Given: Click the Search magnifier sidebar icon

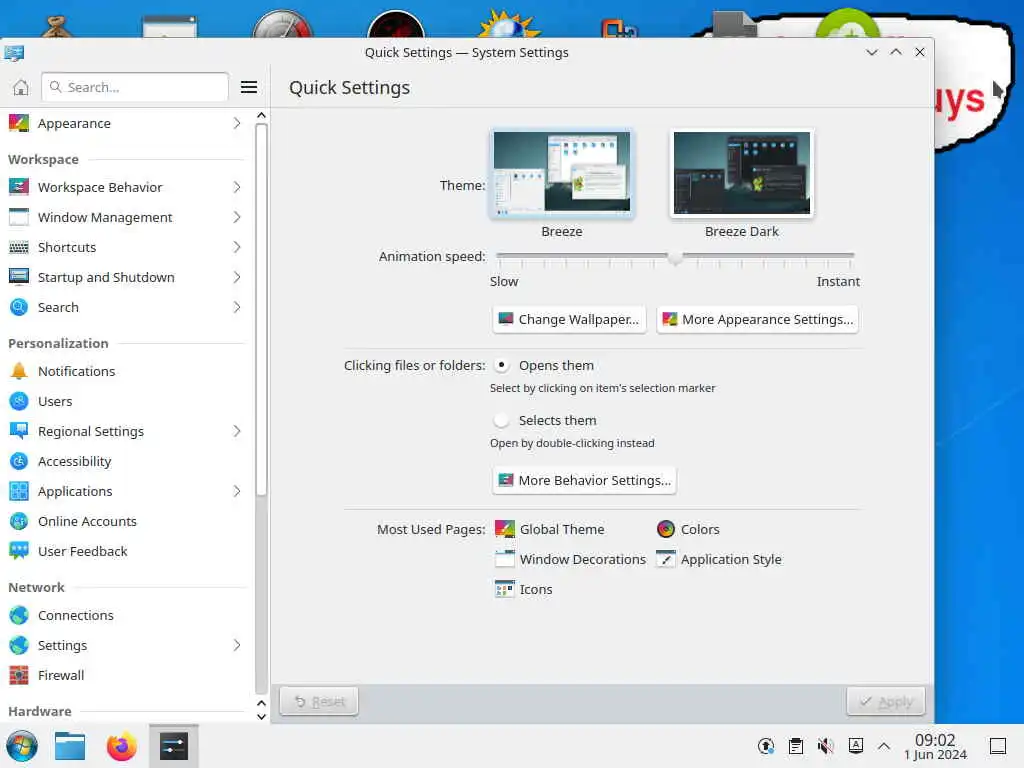Looking at the screenshot, I should [19, 307].
